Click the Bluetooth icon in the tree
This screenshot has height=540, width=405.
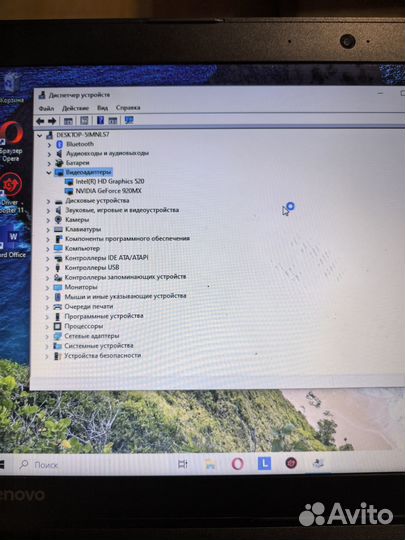click(x=59, y=144)
